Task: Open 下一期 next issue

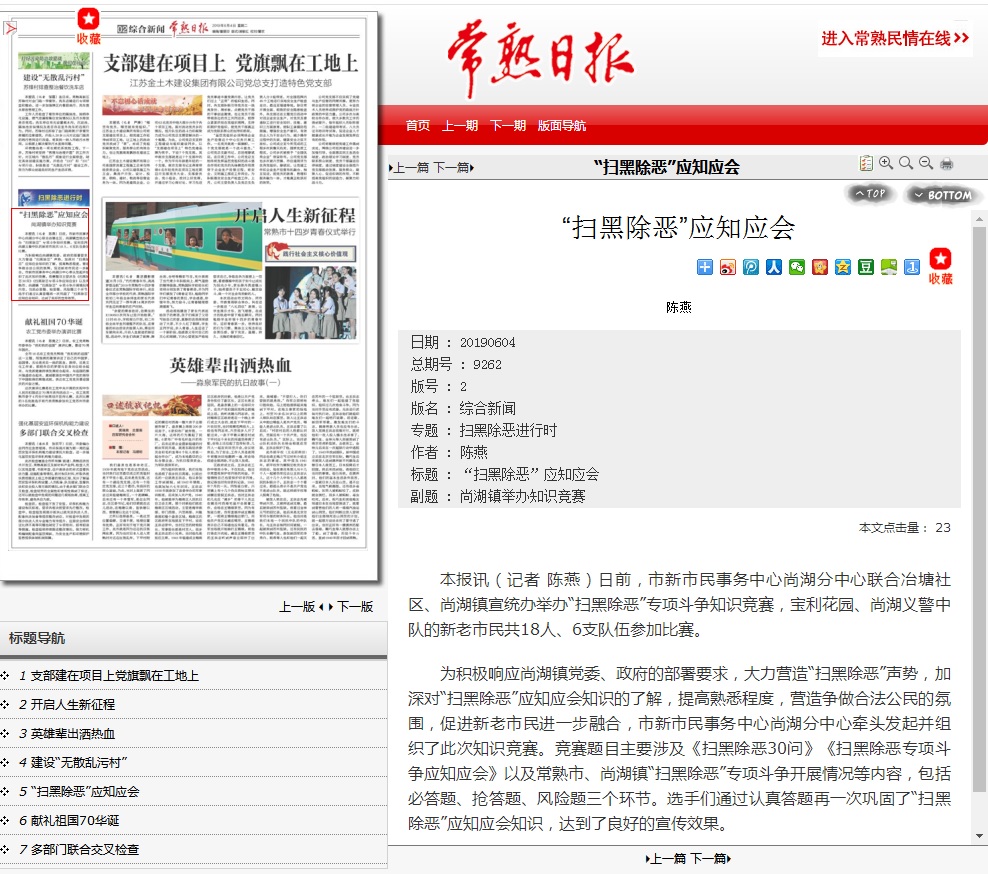Action: (x=508, y=125)
